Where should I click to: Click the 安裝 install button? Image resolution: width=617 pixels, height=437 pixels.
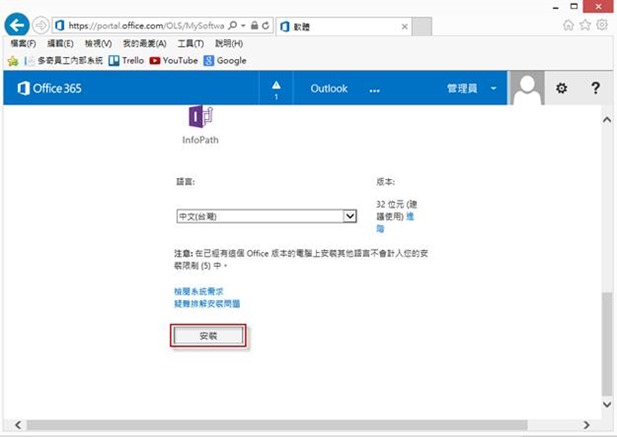pos(208,337)
